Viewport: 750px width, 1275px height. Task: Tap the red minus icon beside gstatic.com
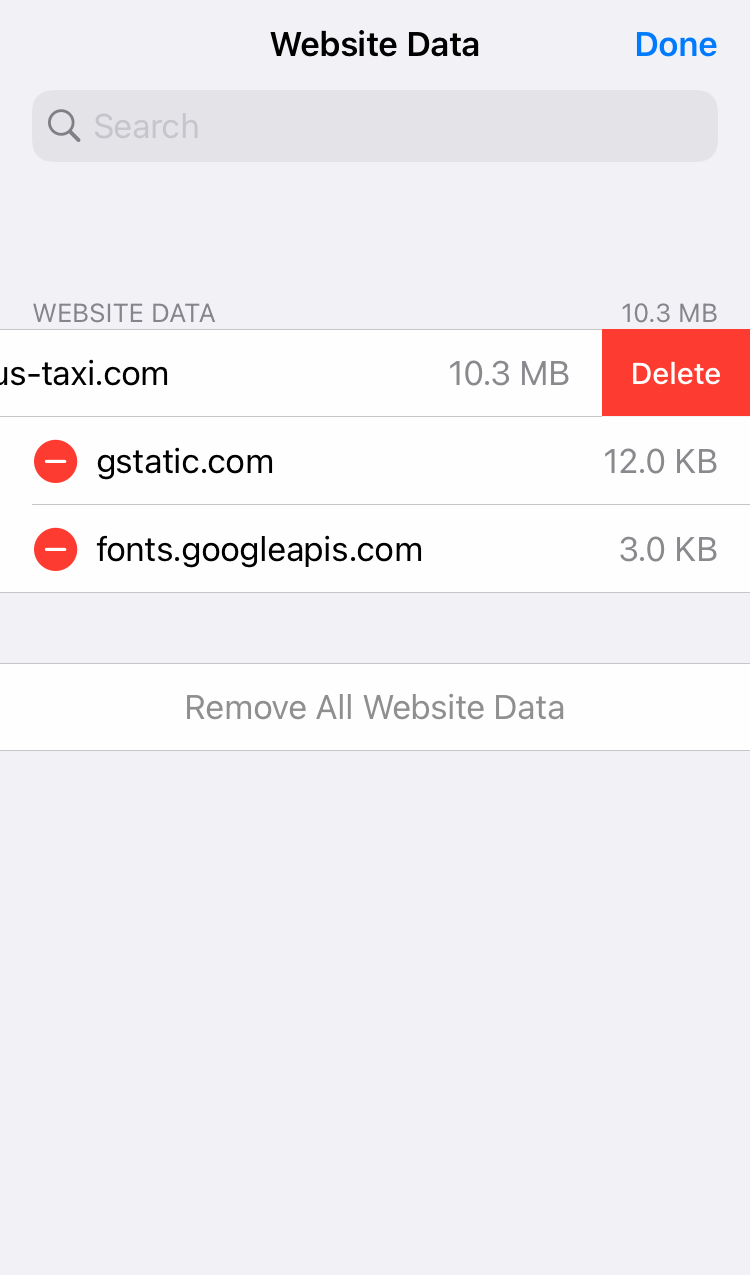pyautogui.click(x=56, y=461)
